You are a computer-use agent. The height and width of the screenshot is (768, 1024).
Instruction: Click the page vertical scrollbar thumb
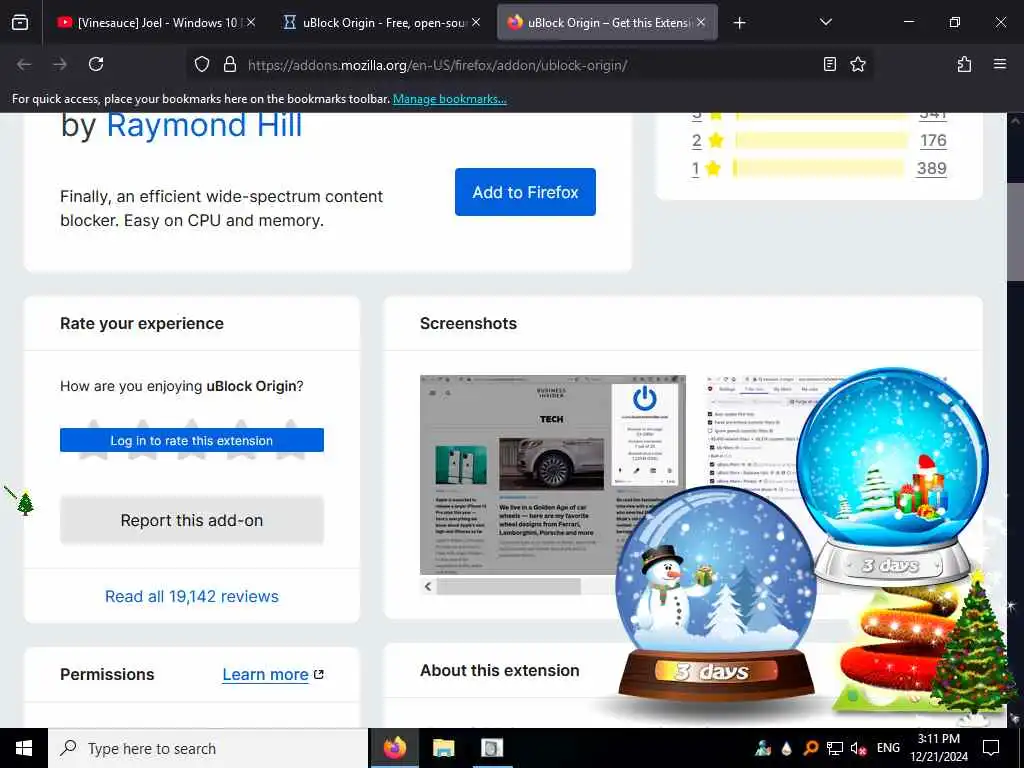click(1016, 232)
